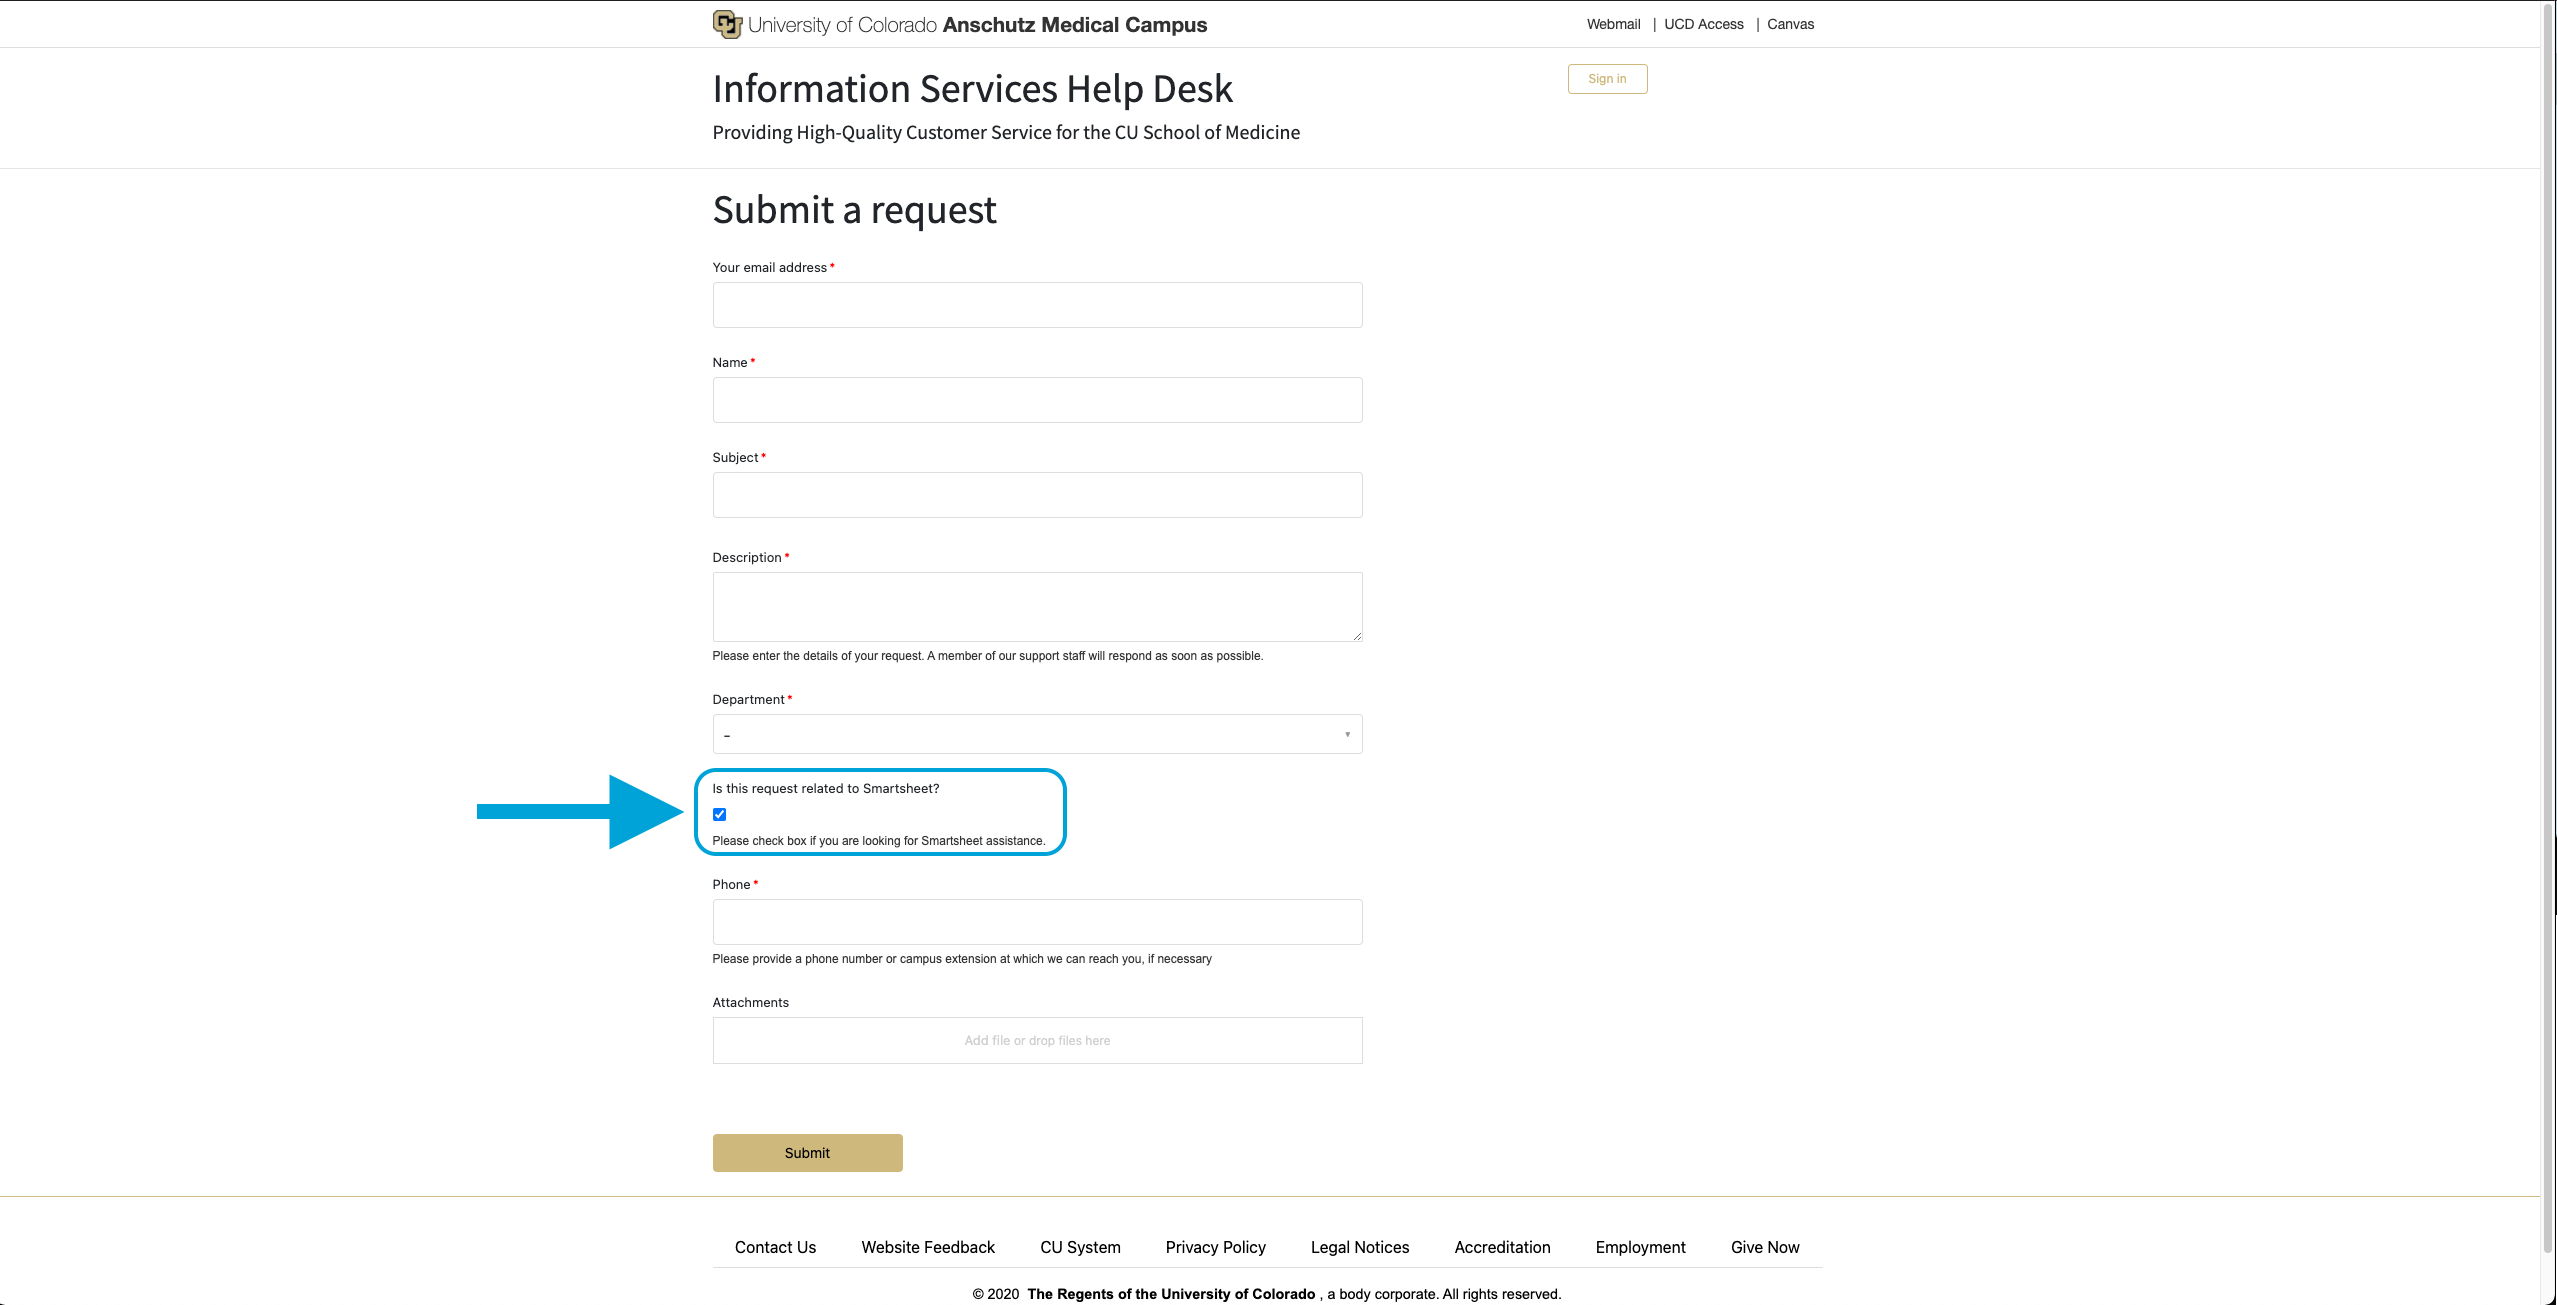Click the Add file attachments area
Screen dimensions: 2557x1305
coord(1036,1040)
